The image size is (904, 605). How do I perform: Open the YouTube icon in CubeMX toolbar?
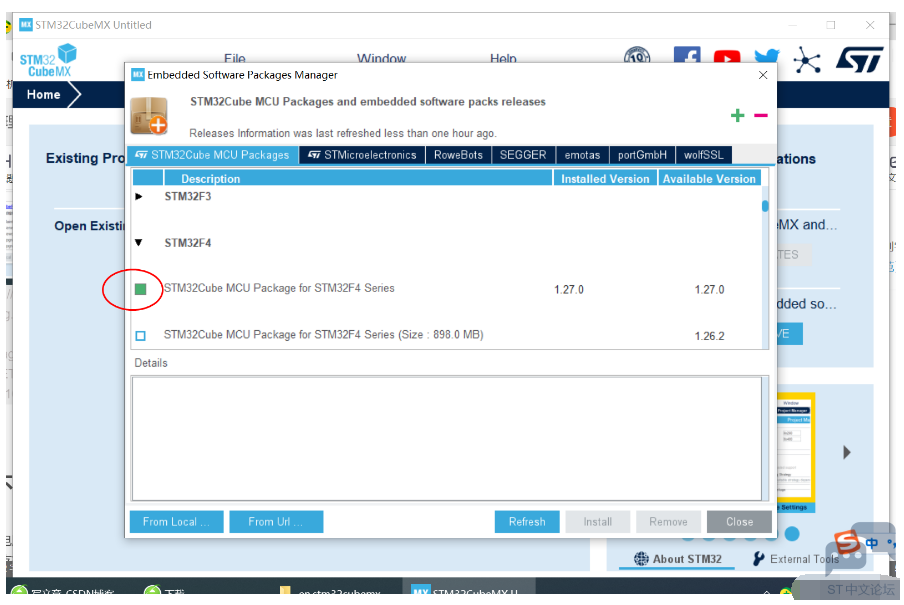pos(727,57)
